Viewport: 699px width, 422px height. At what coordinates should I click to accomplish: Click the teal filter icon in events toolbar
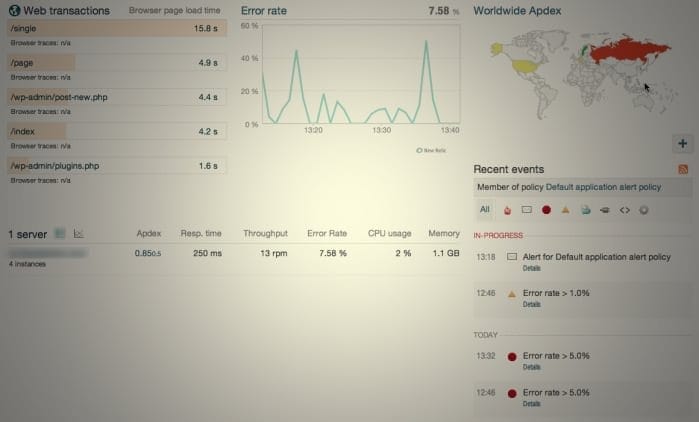[585, 210]
